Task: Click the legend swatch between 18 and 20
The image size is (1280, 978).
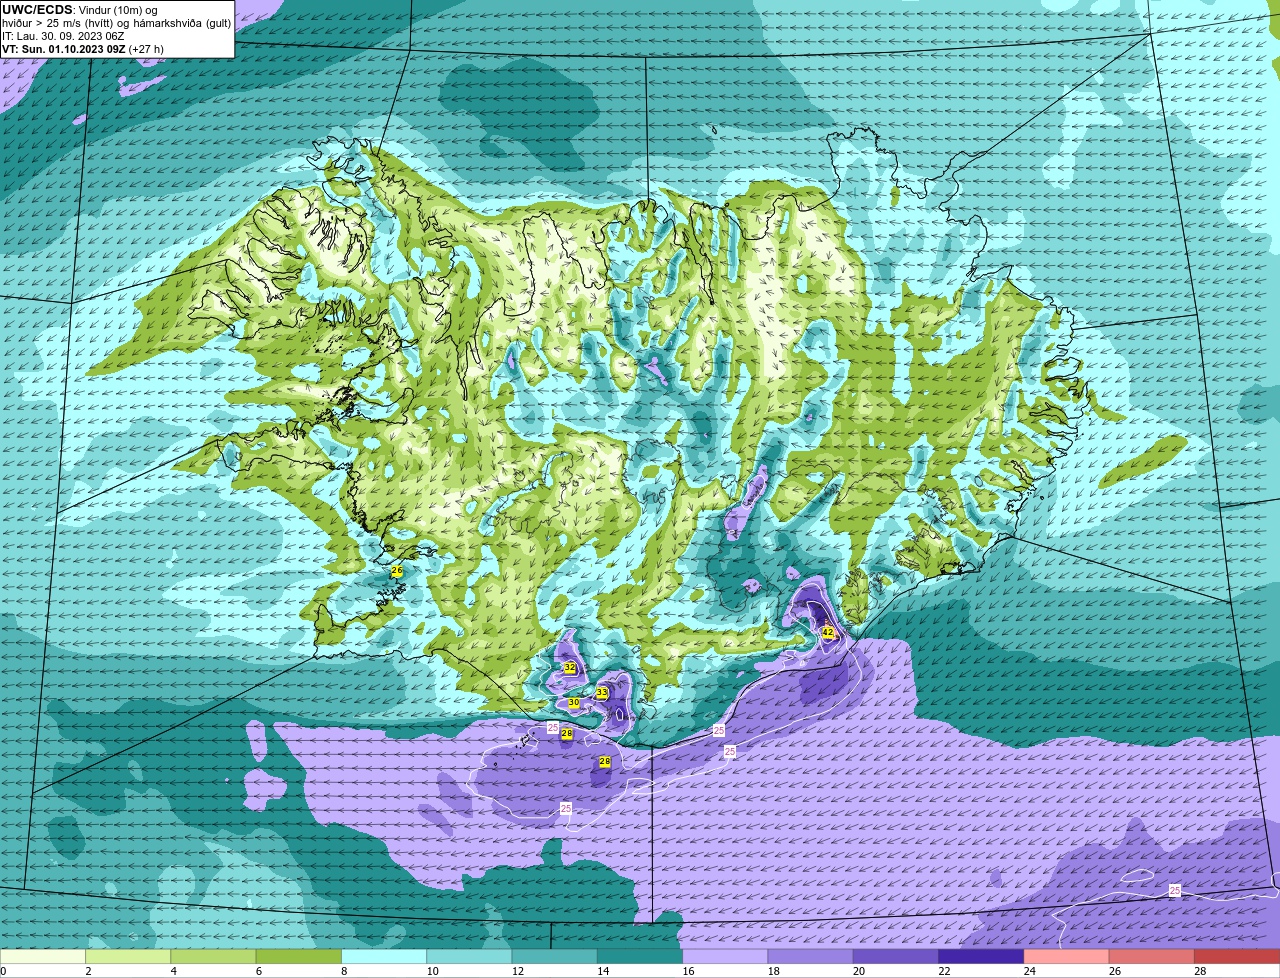Action: (811, 957)
